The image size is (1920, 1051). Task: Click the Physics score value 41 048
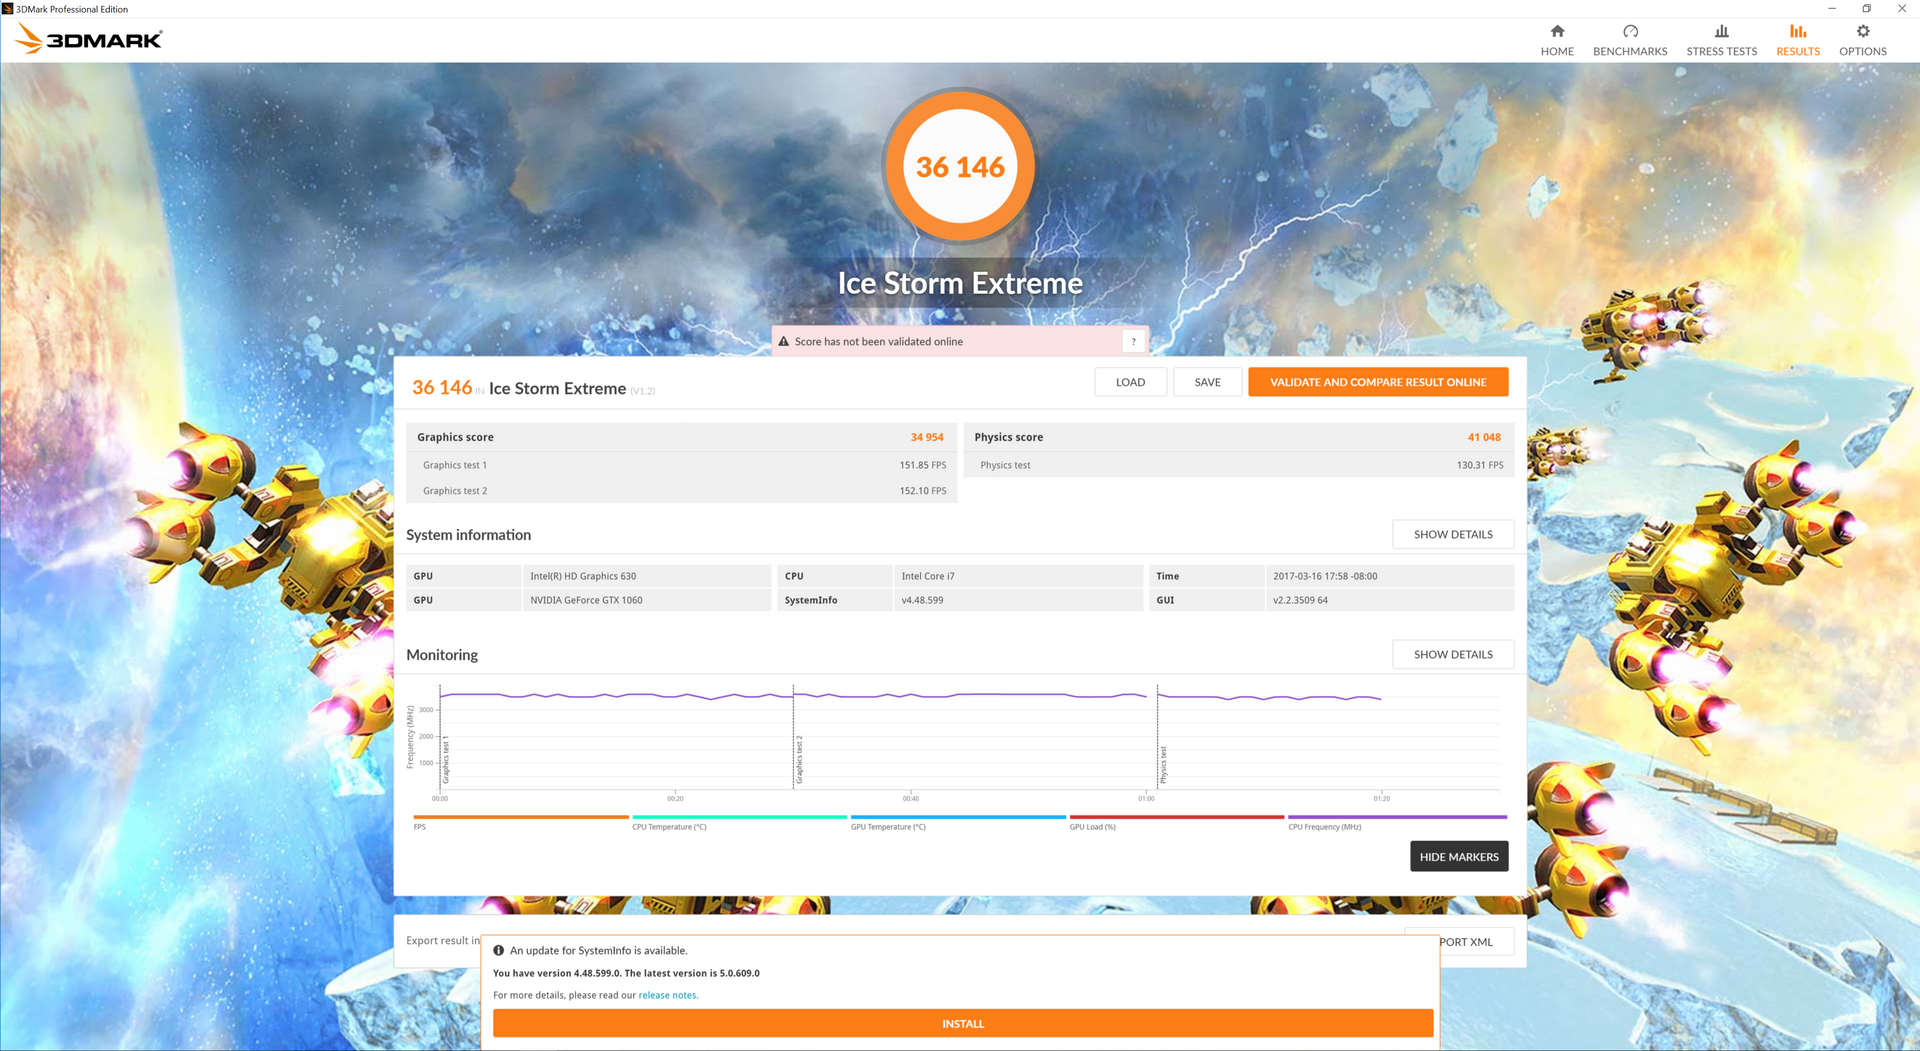[x=1484, y=437]
